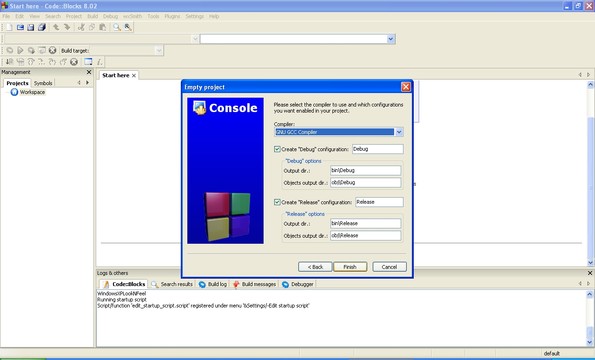Uncheck Create "Debug" configuration checkbox
The width and height of the screenshot is (595, 360).
(x=277, y=149)
